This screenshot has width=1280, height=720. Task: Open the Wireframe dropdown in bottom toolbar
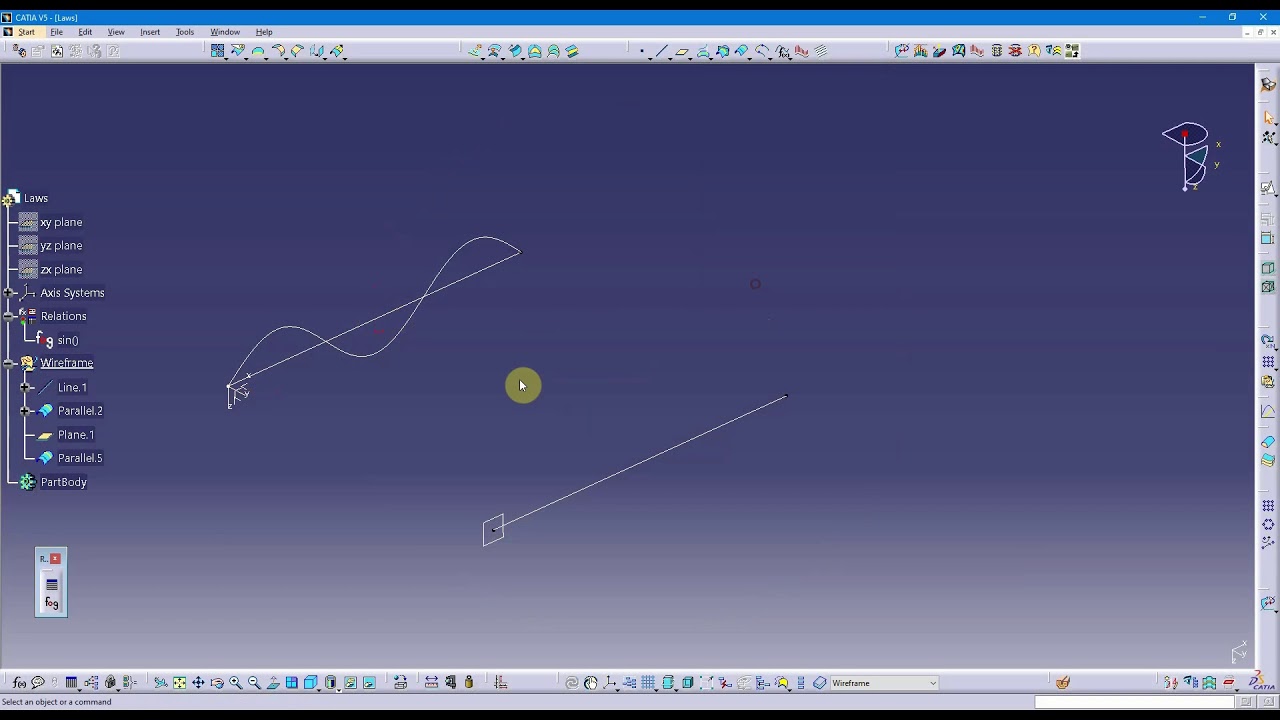pos(933,683)
